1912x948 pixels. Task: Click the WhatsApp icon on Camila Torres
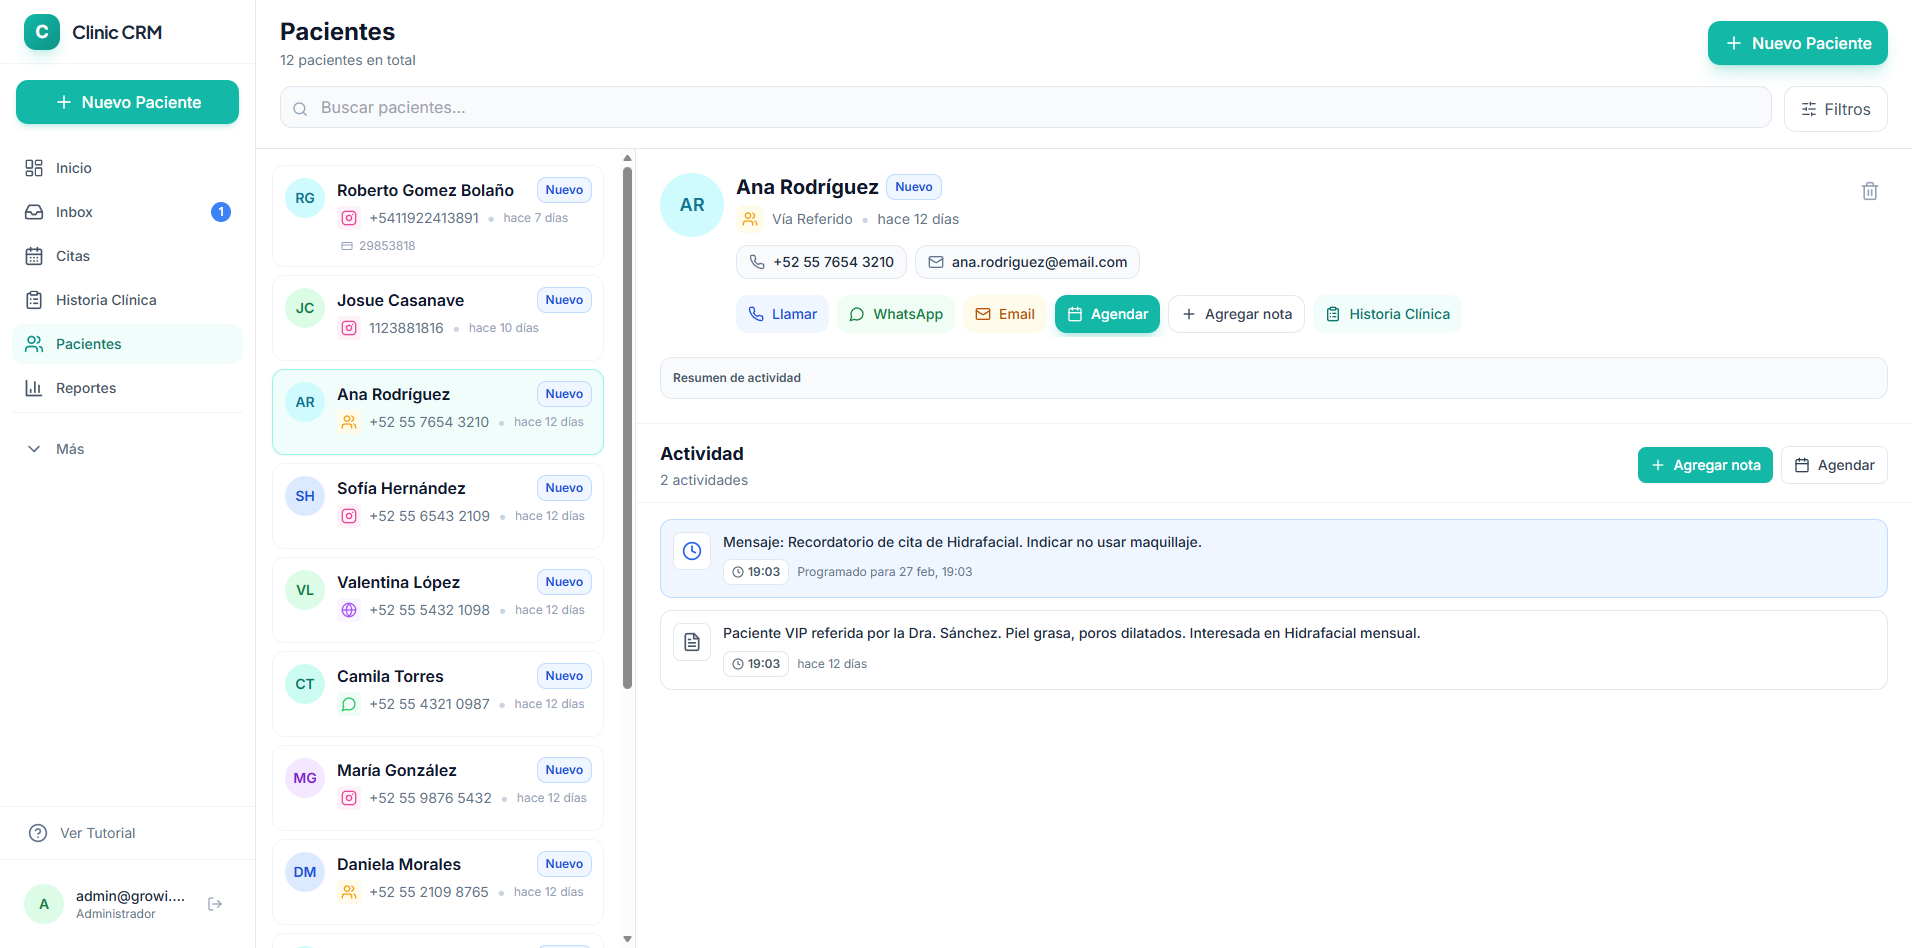point(349,704)
